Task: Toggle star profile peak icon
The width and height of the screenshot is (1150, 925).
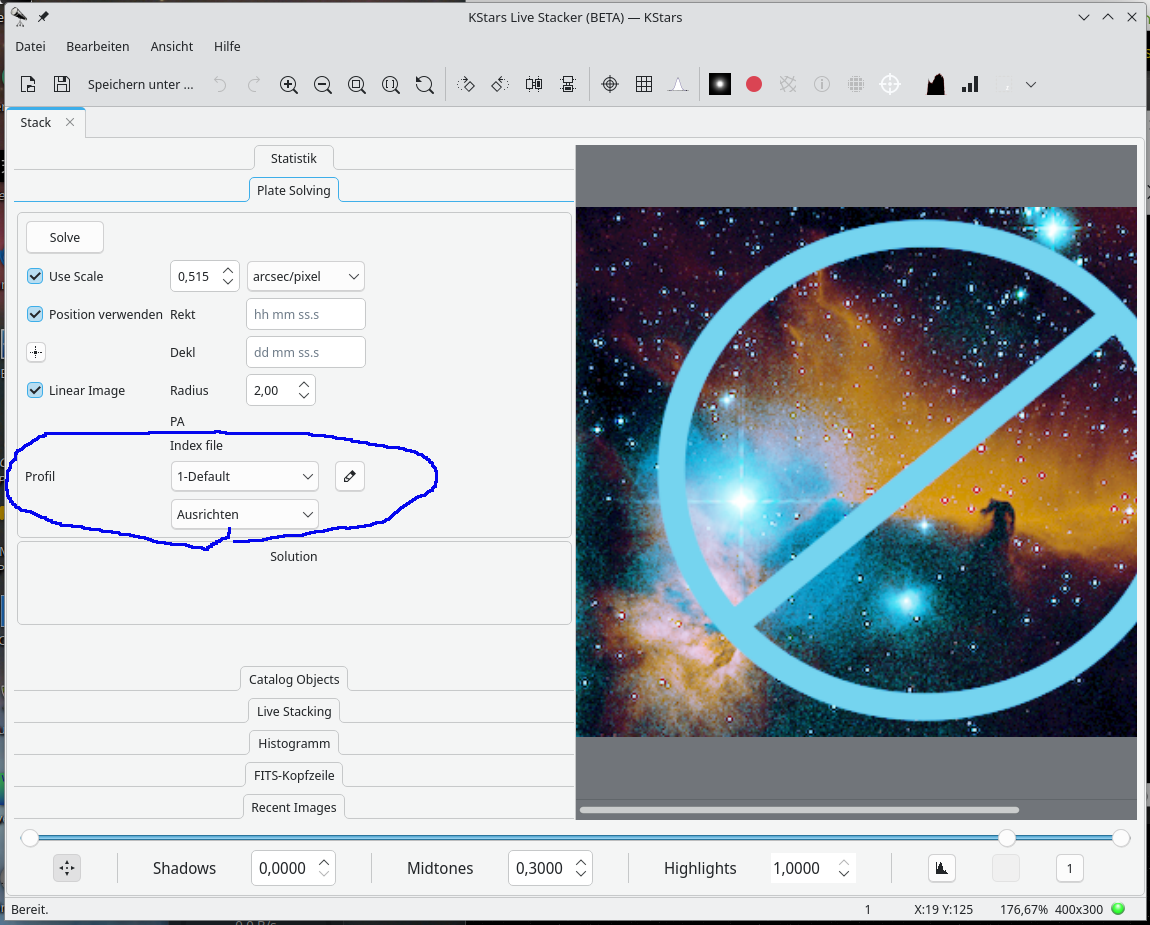Action: [x=678, y=84]
